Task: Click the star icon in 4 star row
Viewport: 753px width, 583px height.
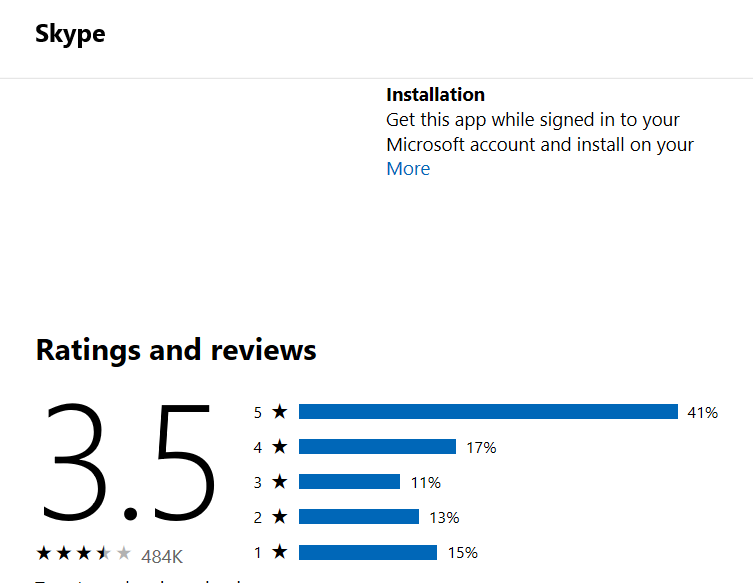Action: [x=279, y=447]
